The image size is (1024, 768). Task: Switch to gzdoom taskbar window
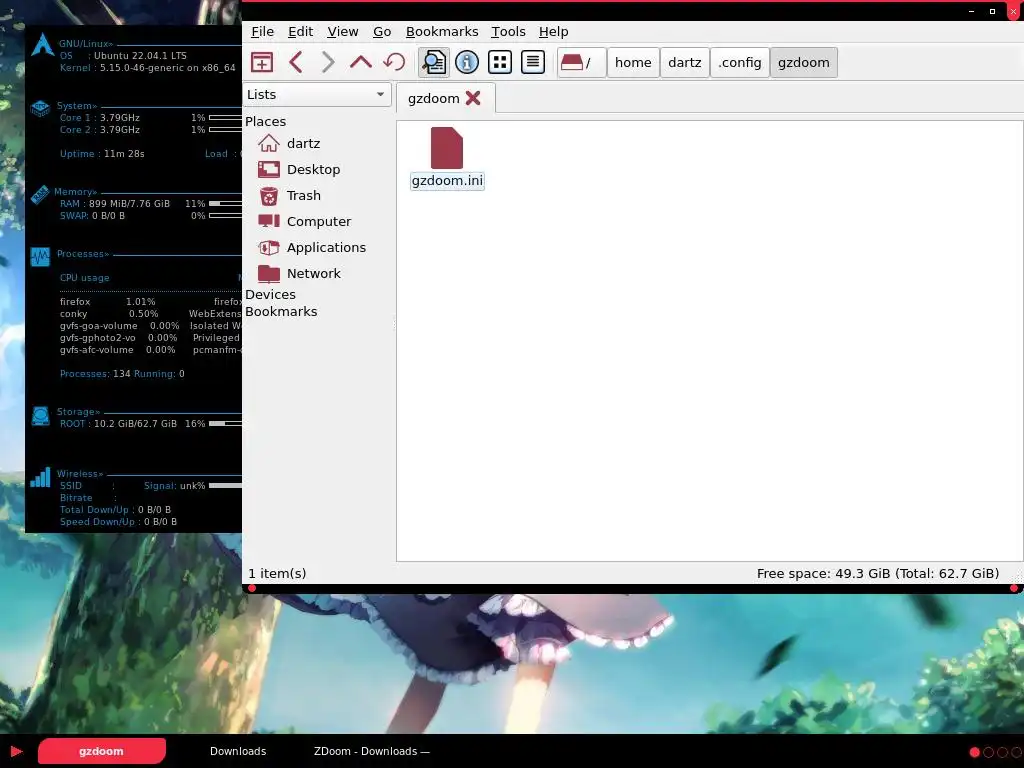click(101, 751)
